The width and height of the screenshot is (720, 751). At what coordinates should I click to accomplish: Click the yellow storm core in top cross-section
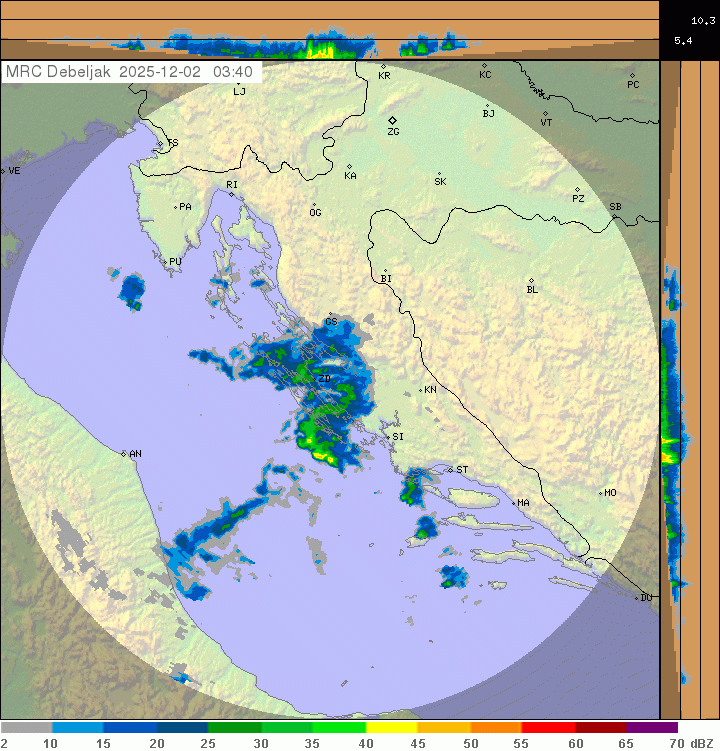(x=324, y=48)
